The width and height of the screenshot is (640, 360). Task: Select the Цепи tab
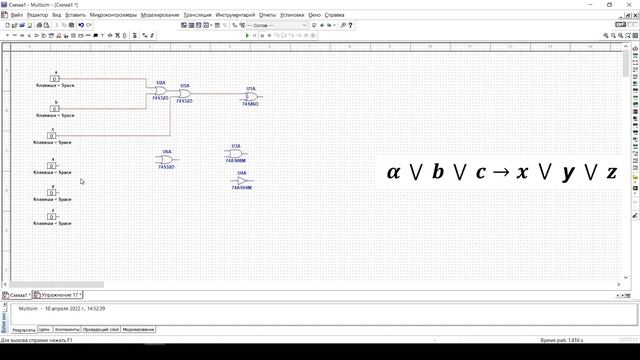pos(44,329)
